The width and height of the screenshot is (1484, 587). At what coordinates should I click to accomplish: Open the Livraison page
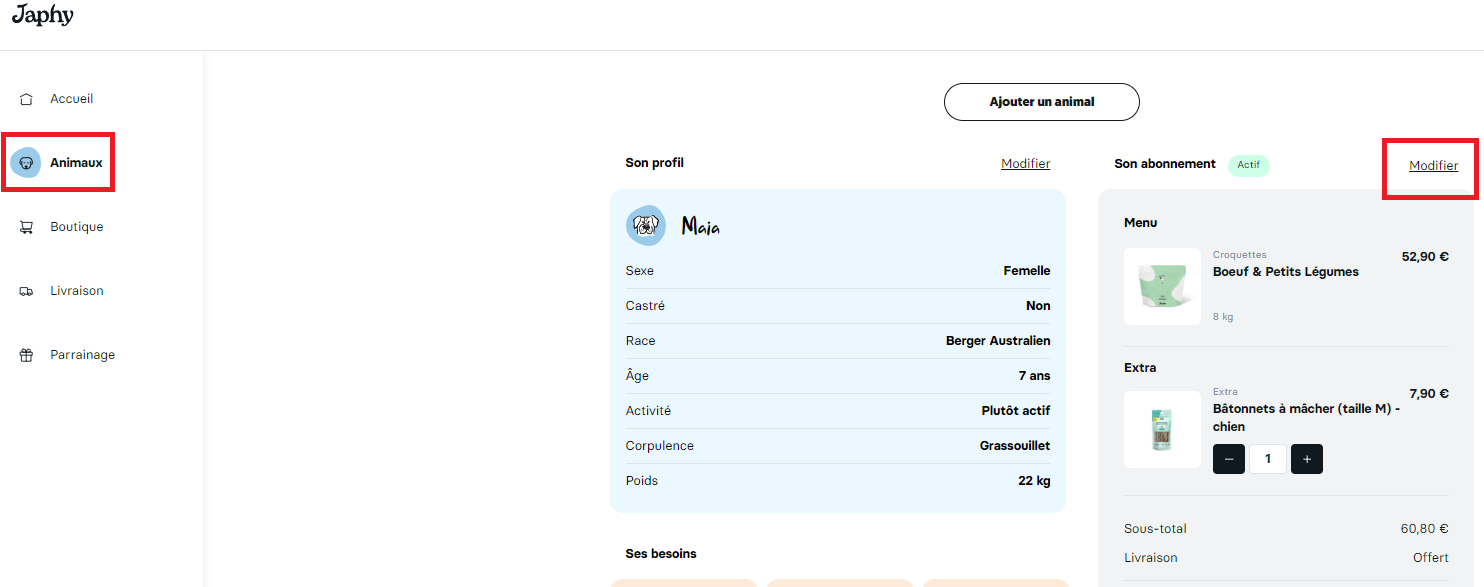tap(76, 291)
